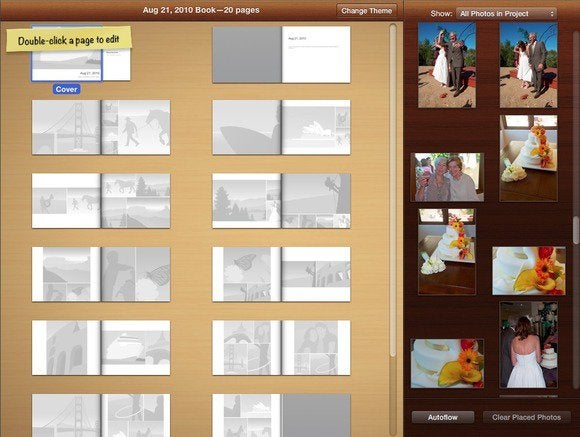Click the book layout vertical scrollbar
The height and width of the screenshot is (437, 580).
pos(393,191)
